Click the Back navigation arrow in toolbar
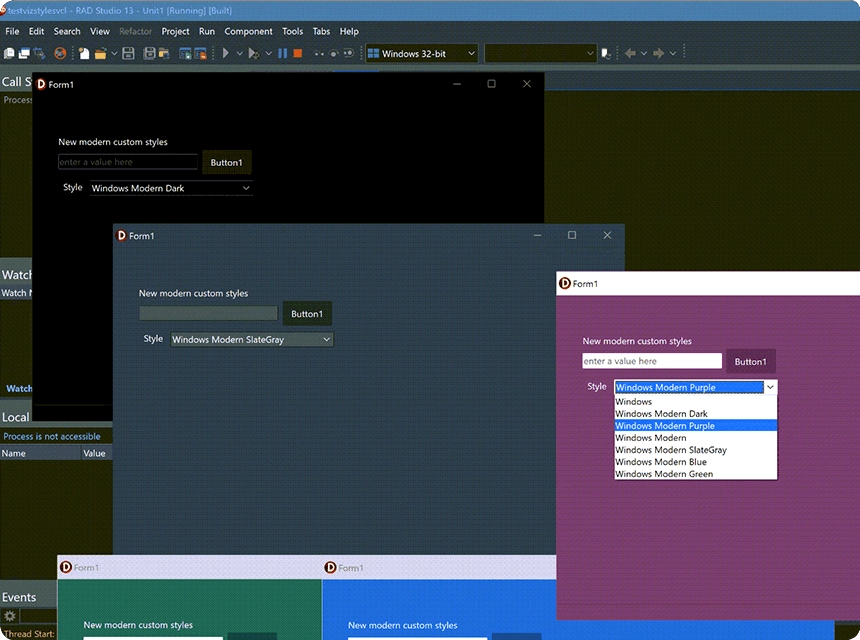Viewport: 860px width, 640px height. tap(630, 53)
